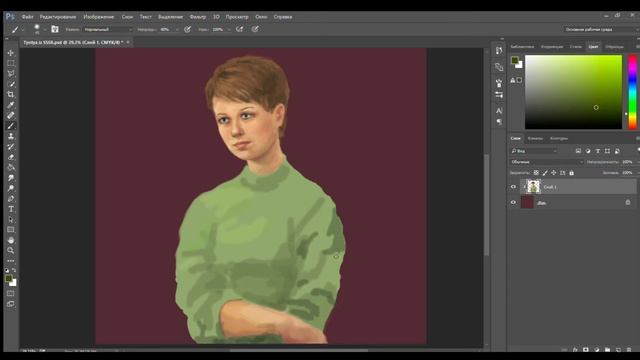Open the brush settings panel button
The image size is (640, 360).
pyautogui.click(x=55, y=29)
